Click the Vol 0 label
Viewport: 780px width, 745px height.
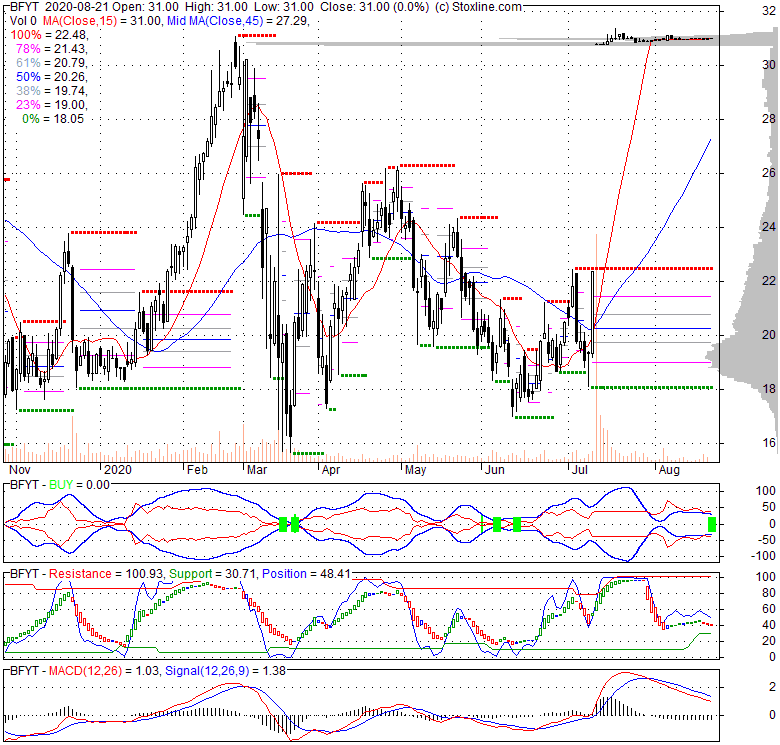coord(23,21)
